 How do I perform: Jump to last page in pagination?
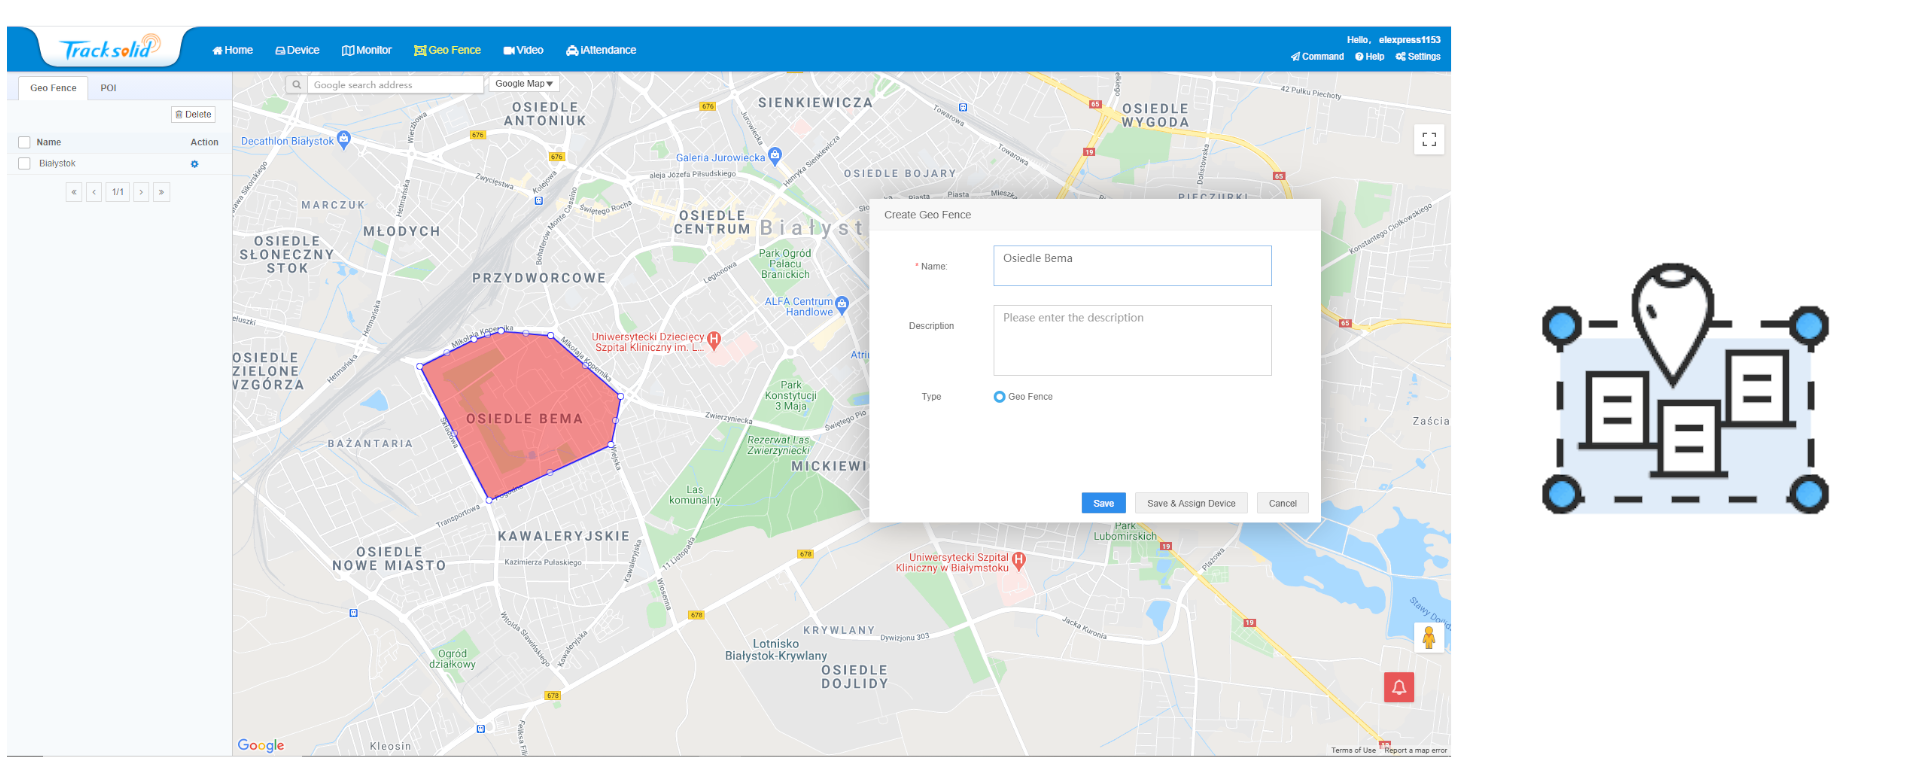(161, 192)
